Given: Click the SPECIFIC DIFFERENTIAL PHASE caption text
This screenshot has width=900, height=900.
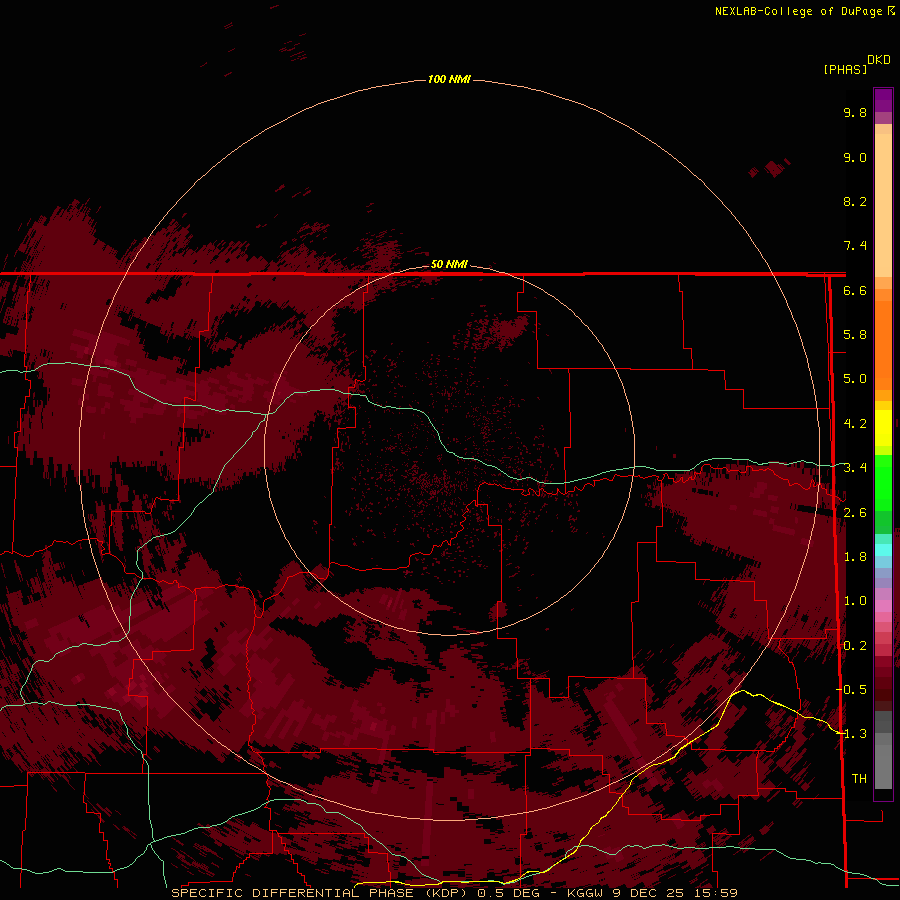Looking at the screenshot, I should tap(293, 893).
